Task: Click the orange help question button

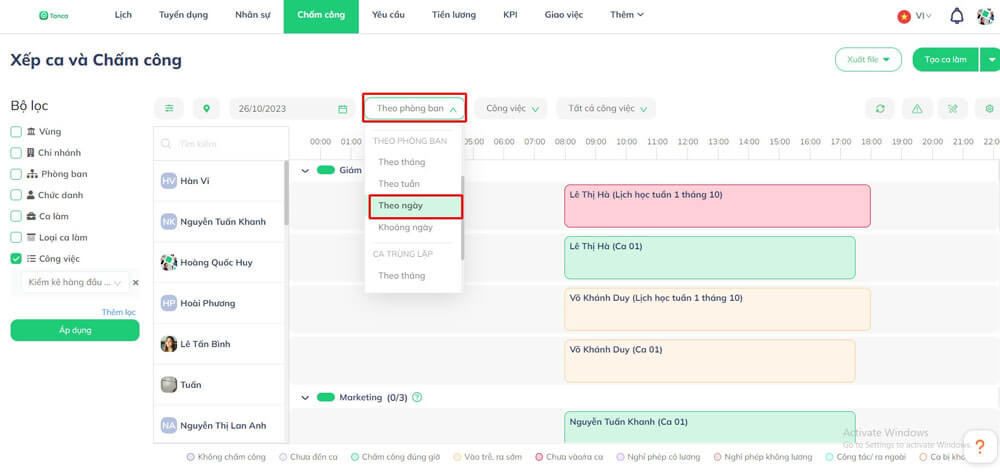Action: pyautogui.click(x=980, y=447)
